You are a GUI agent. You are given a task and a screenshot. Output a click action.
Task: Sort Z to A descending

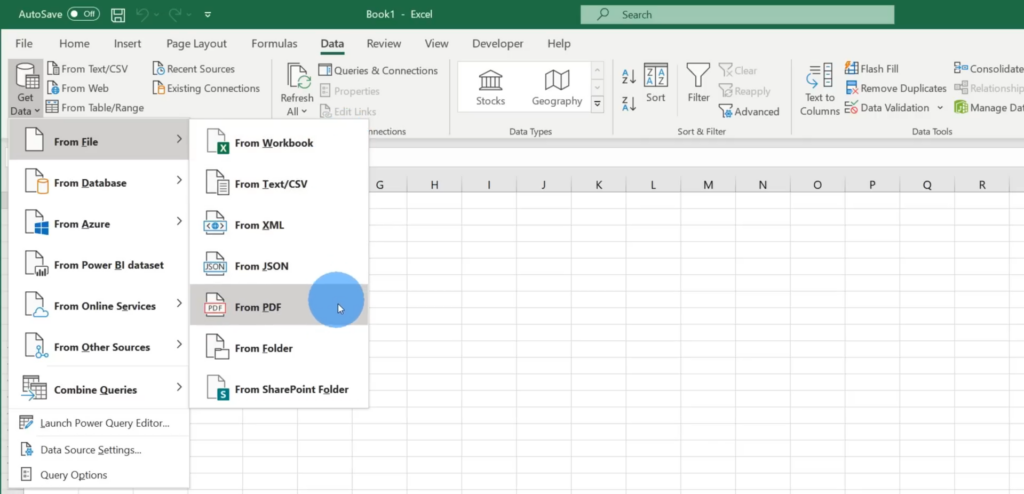(629, 103)
